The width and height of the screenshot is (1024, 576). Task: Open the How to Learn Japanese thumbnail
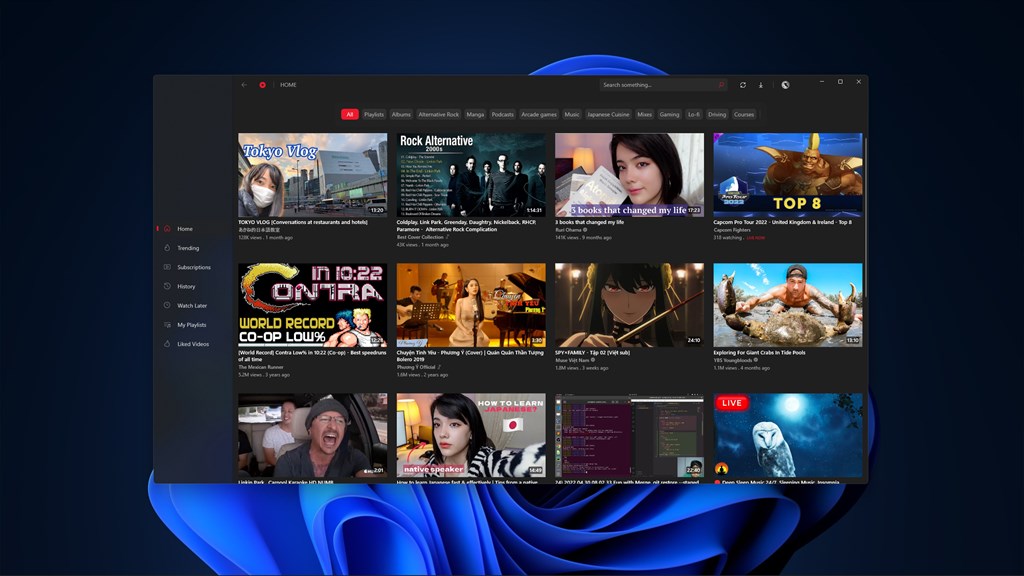pyautogui.click(x=471, y=435)
